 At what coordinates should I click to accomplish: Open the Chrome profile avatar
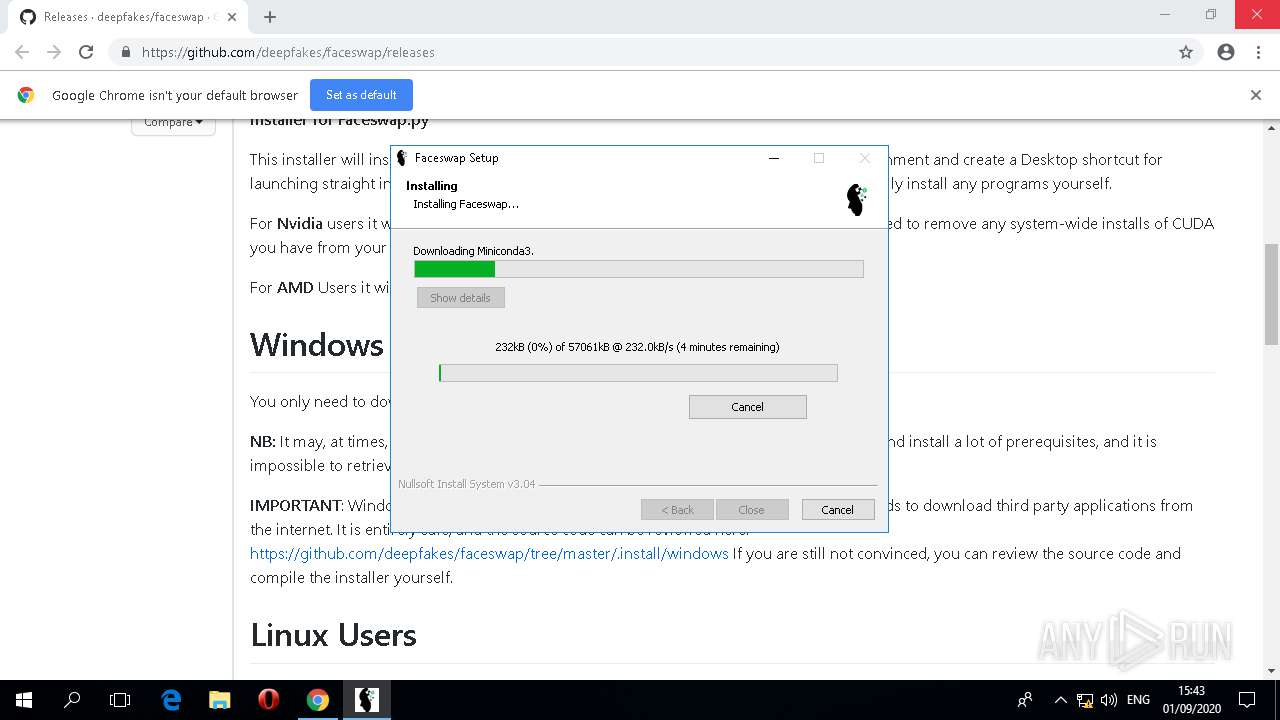point(1226,52)
